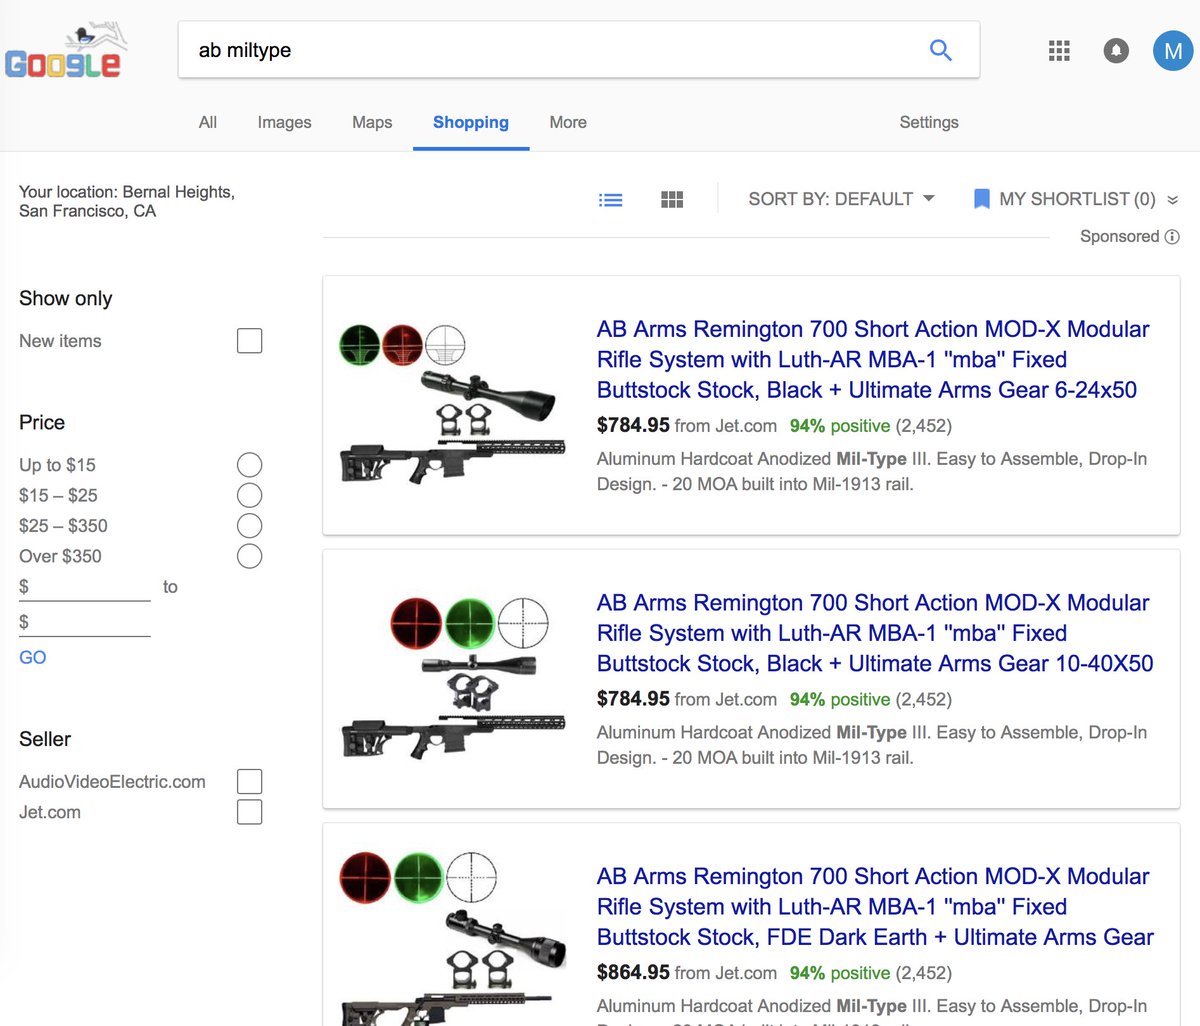Screen dimensions: 1200x1026
Task: Open the Google apps grid
Action: (1059, 50)
